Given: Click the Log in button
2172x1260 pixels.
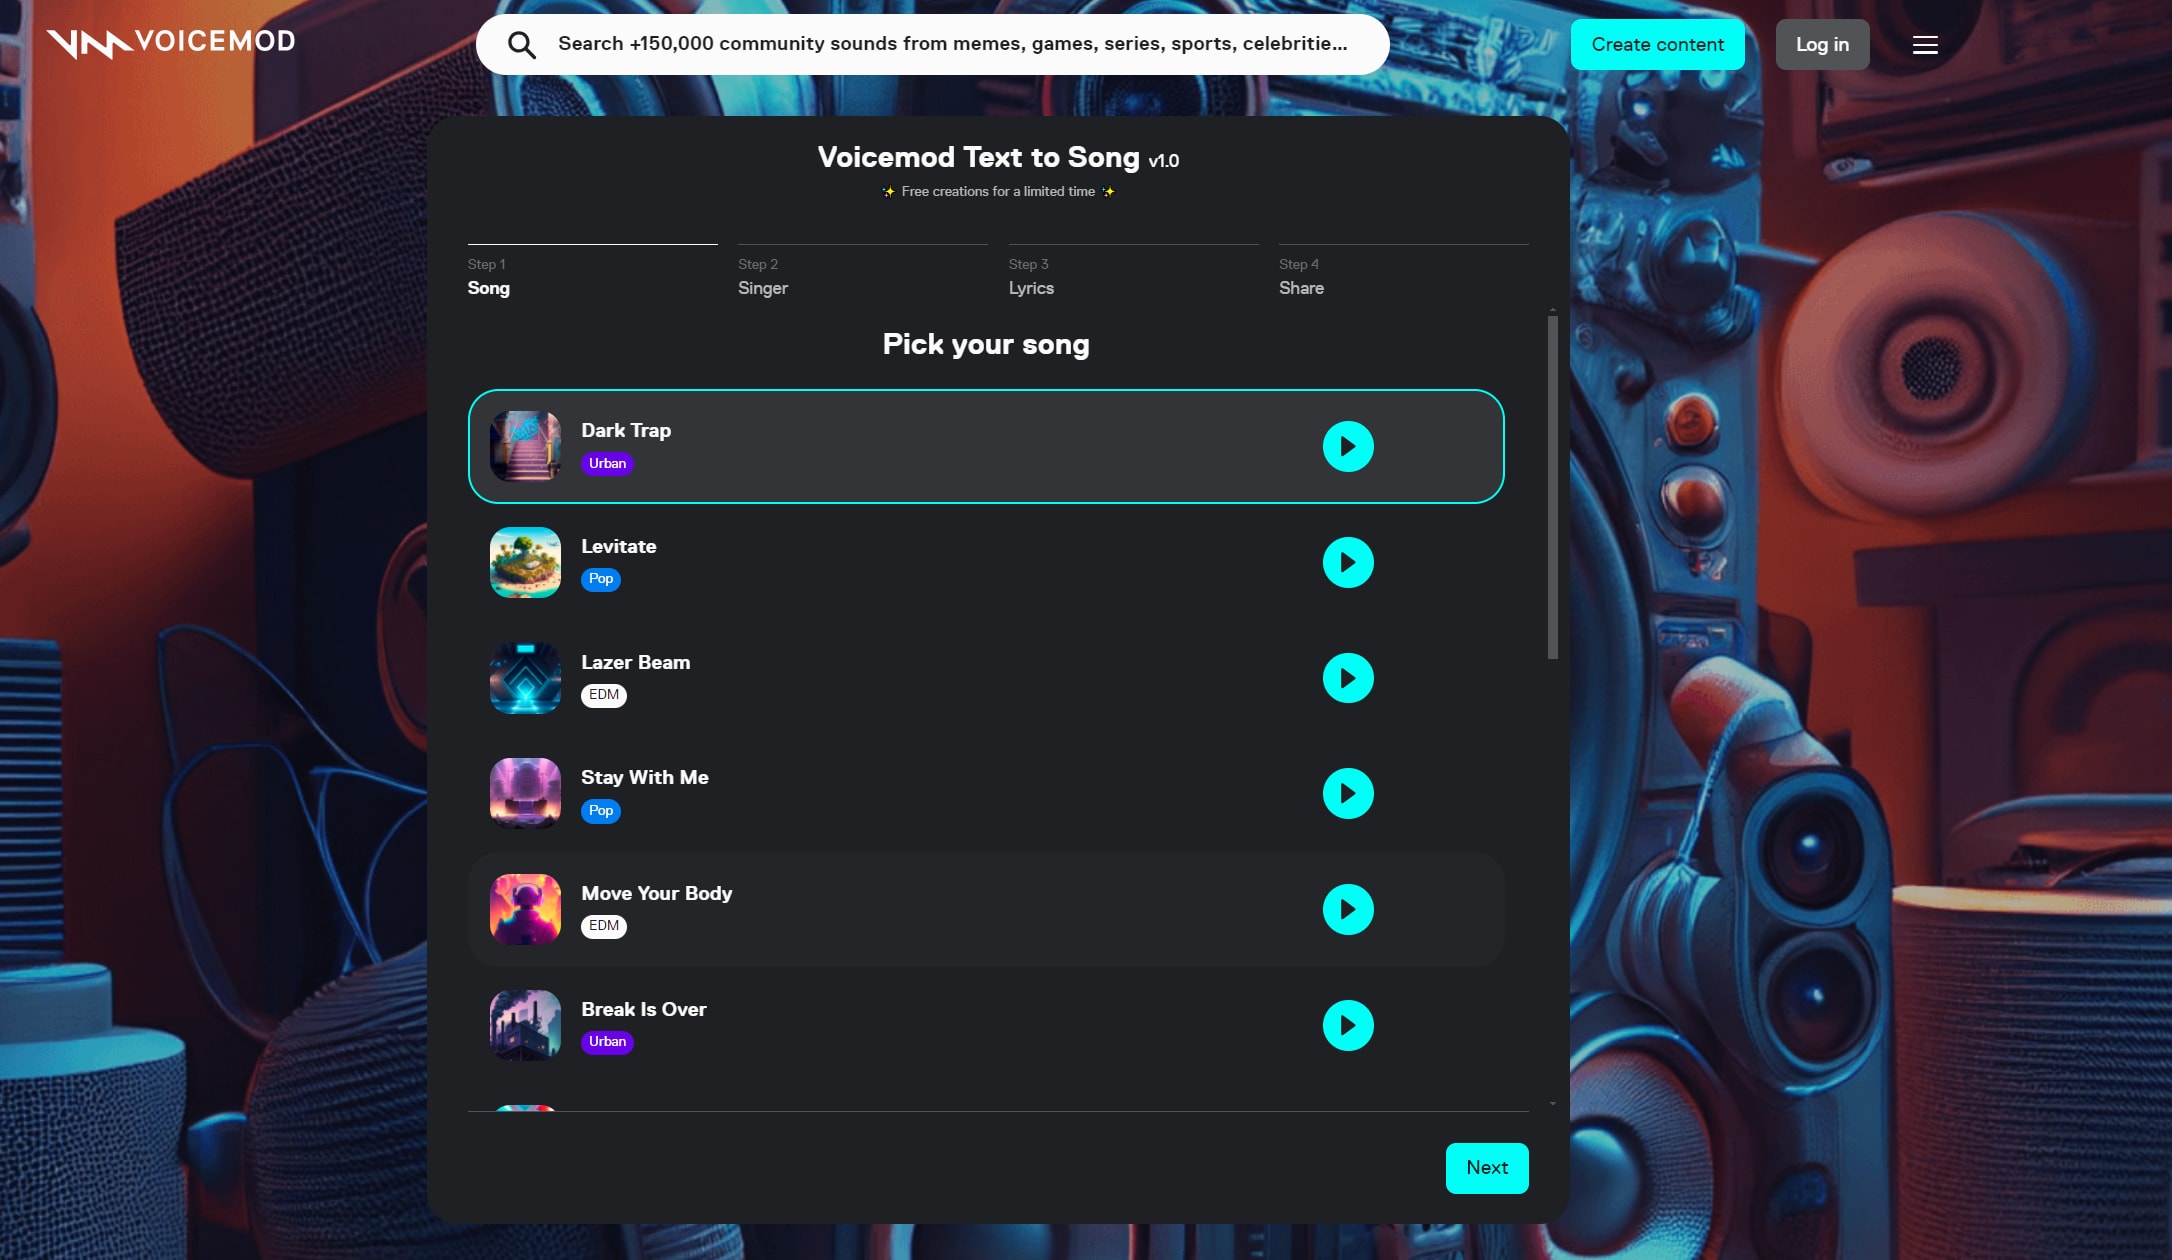Looking at the screenshot, I should point(1821,45).
